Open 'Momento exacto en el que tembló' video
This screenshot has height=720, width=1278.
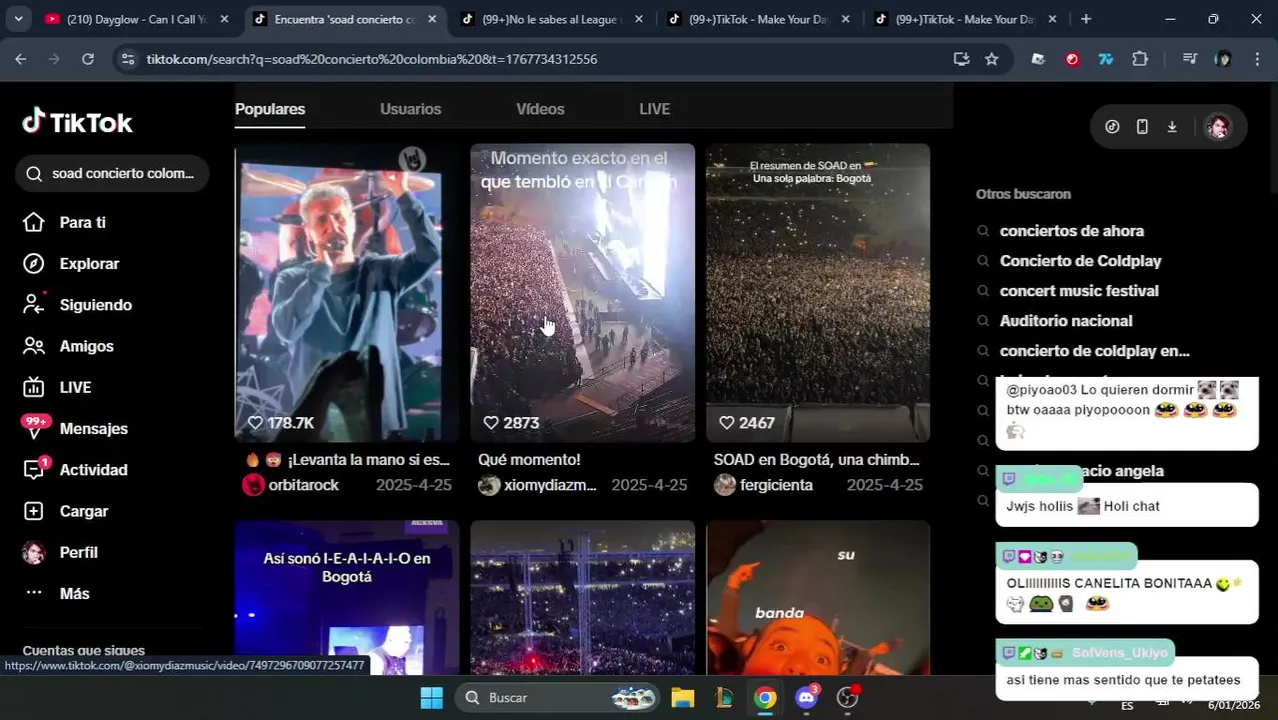pyautogui.click(x=582, y=292)
